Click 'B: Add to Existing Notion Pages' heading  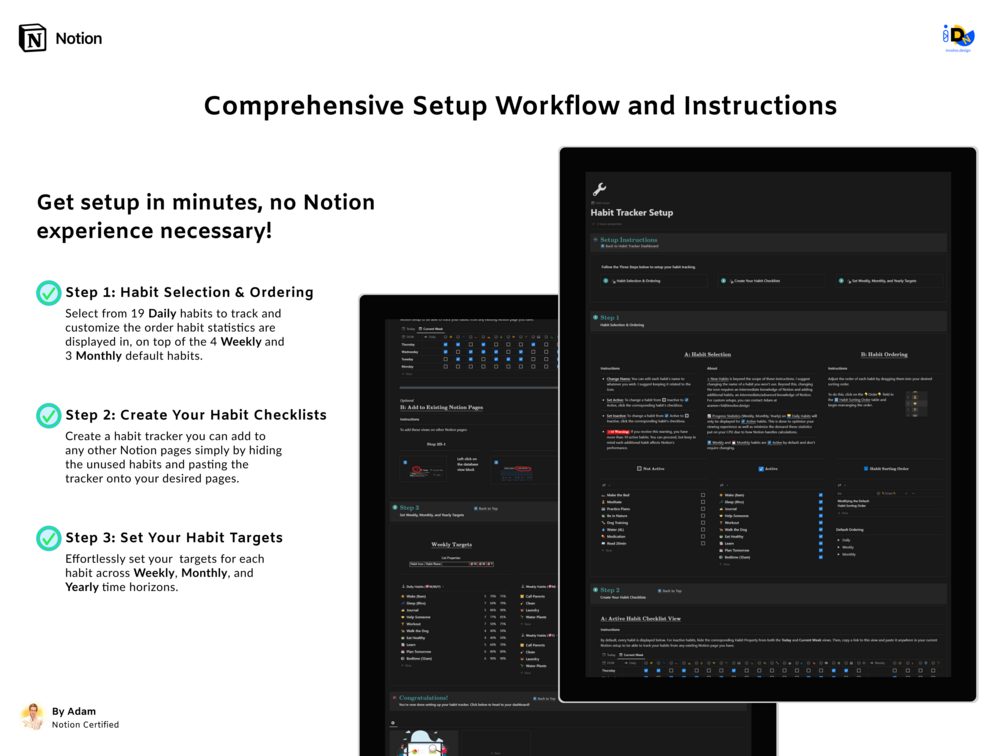442,407
